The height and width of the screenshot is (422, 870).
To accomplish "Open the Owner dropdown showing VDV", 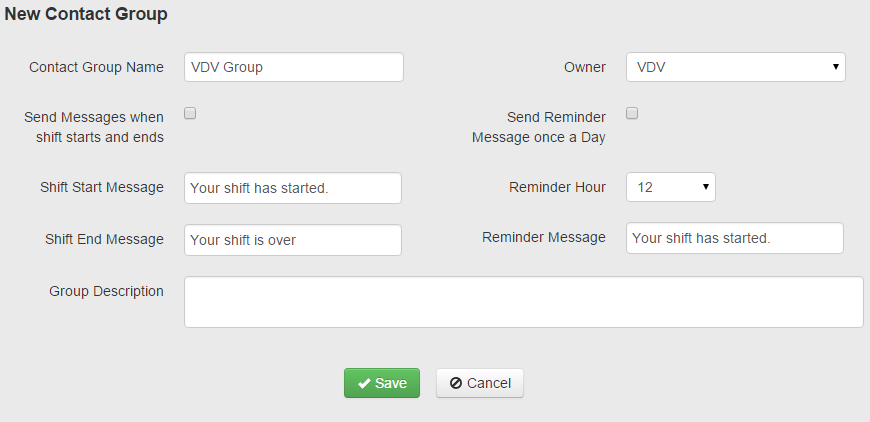I will click(735, 67).
